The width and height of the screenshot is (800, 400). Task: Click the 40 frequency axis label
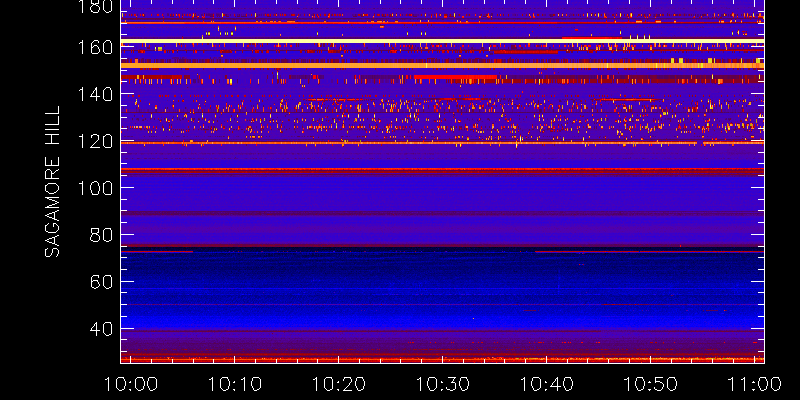tap(102, 329)
